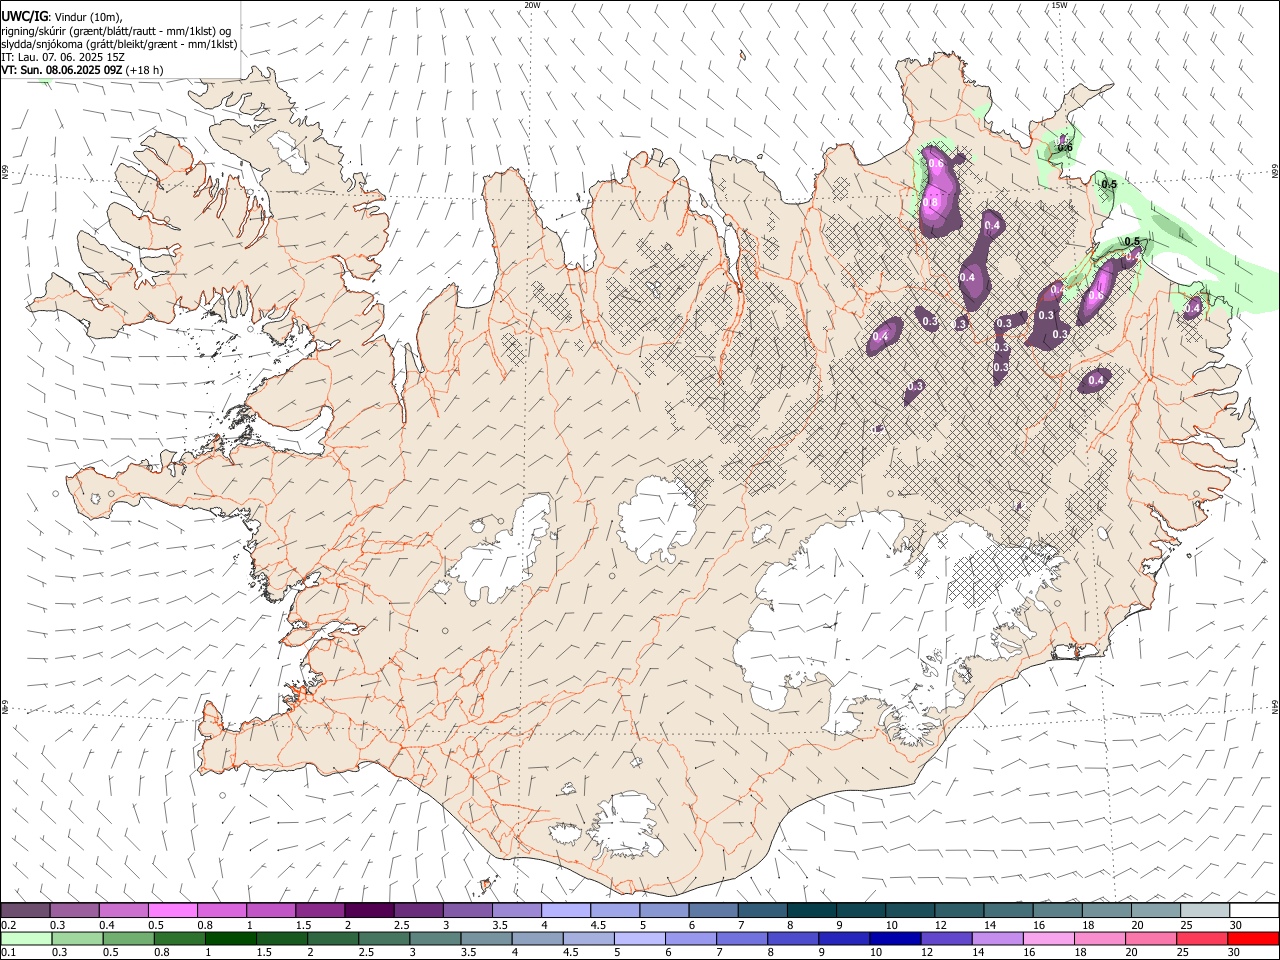
Task: Select the deep blue 10 mm lower legend swatch
Action: click(x=895, y=939)
